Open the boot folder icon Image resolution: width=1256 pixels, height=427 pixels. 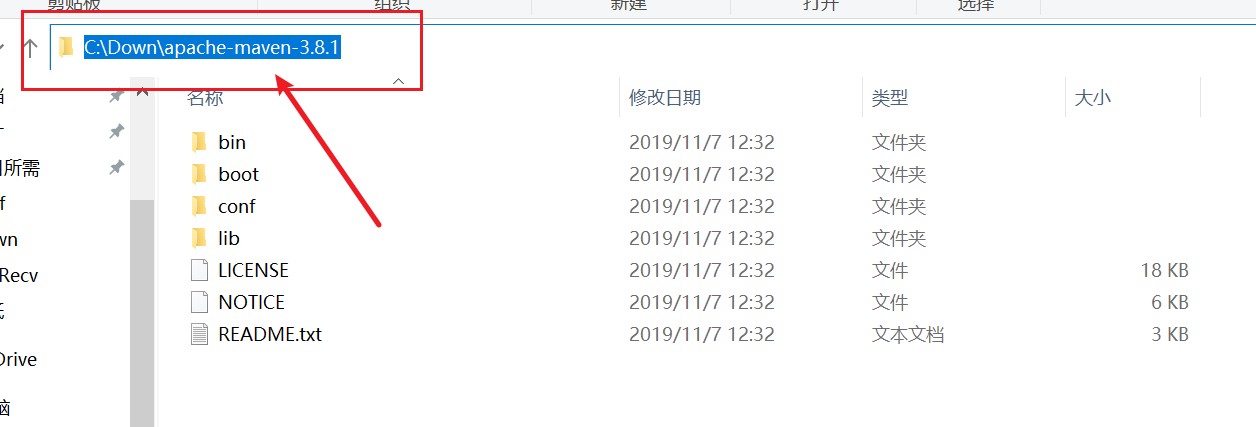(199, 174)
